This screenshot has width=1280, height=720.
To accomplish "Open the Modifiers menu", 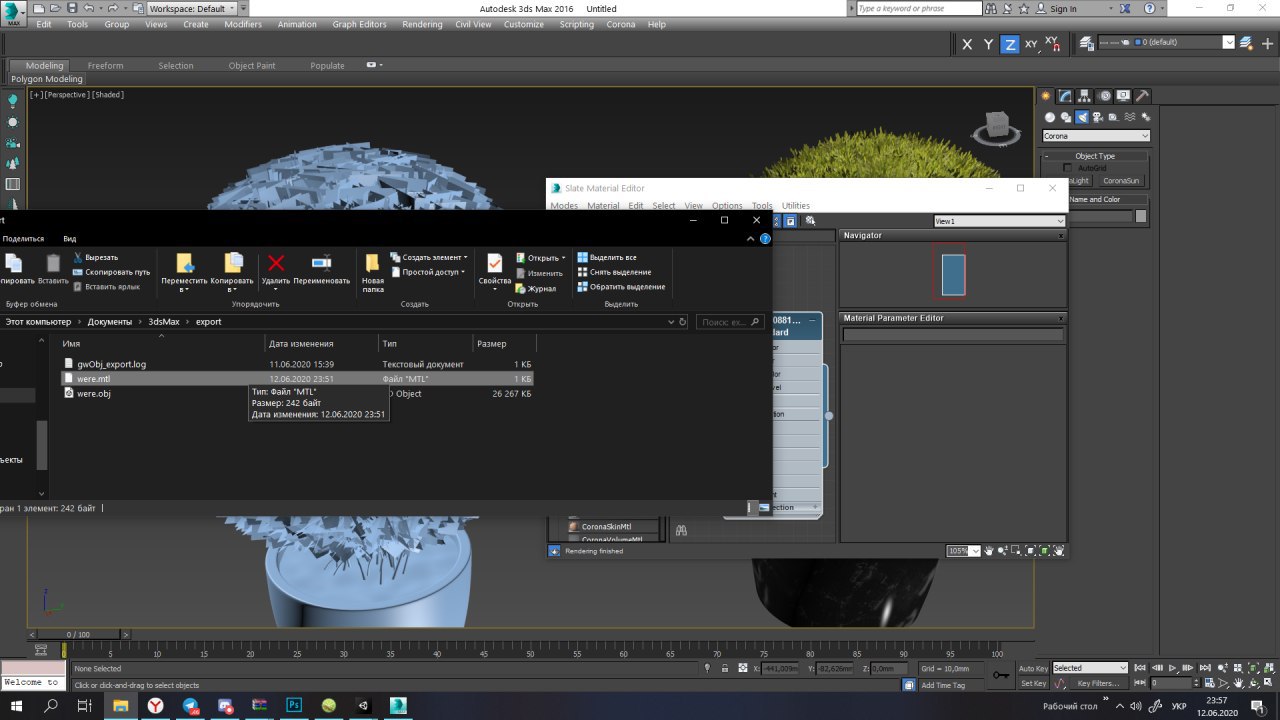I will coord(243,24).
